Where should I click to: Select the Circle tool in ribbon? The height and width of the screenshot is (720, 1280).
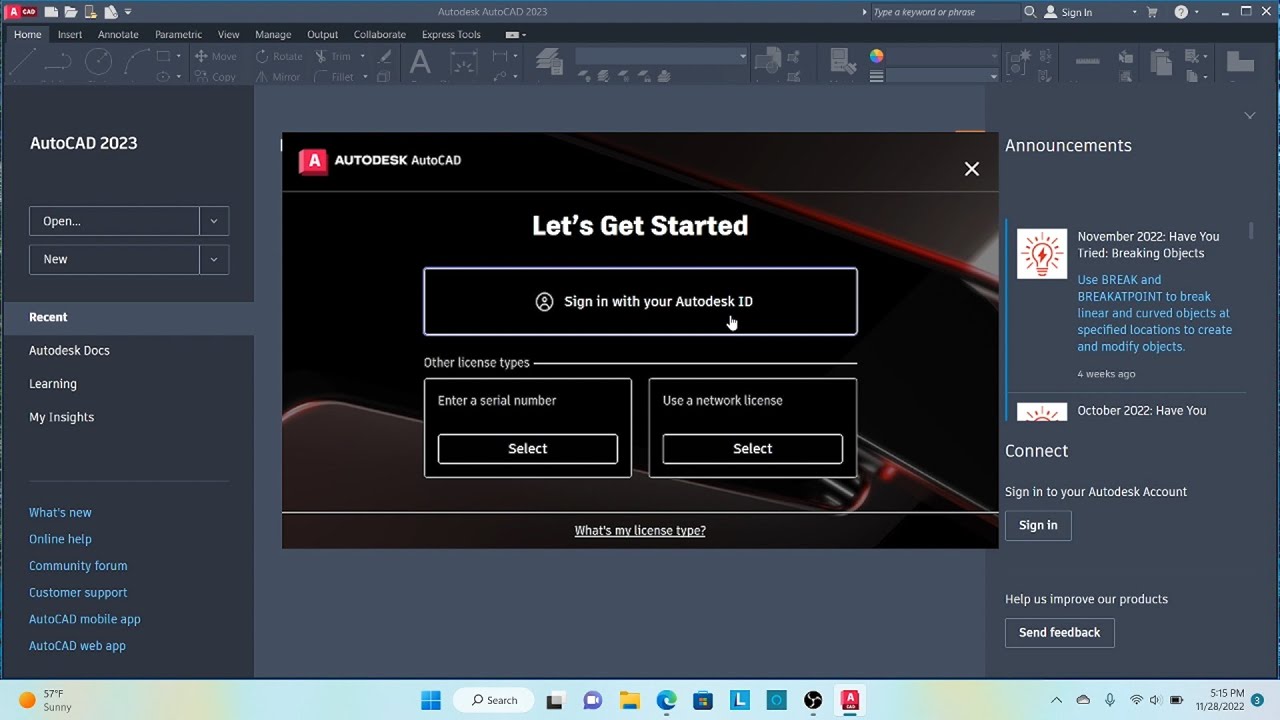[x=98, y=62]
